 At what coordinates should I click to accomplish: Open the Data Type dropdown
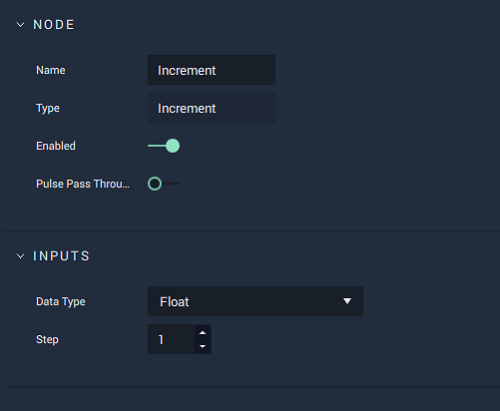click(x=255, y=301)
